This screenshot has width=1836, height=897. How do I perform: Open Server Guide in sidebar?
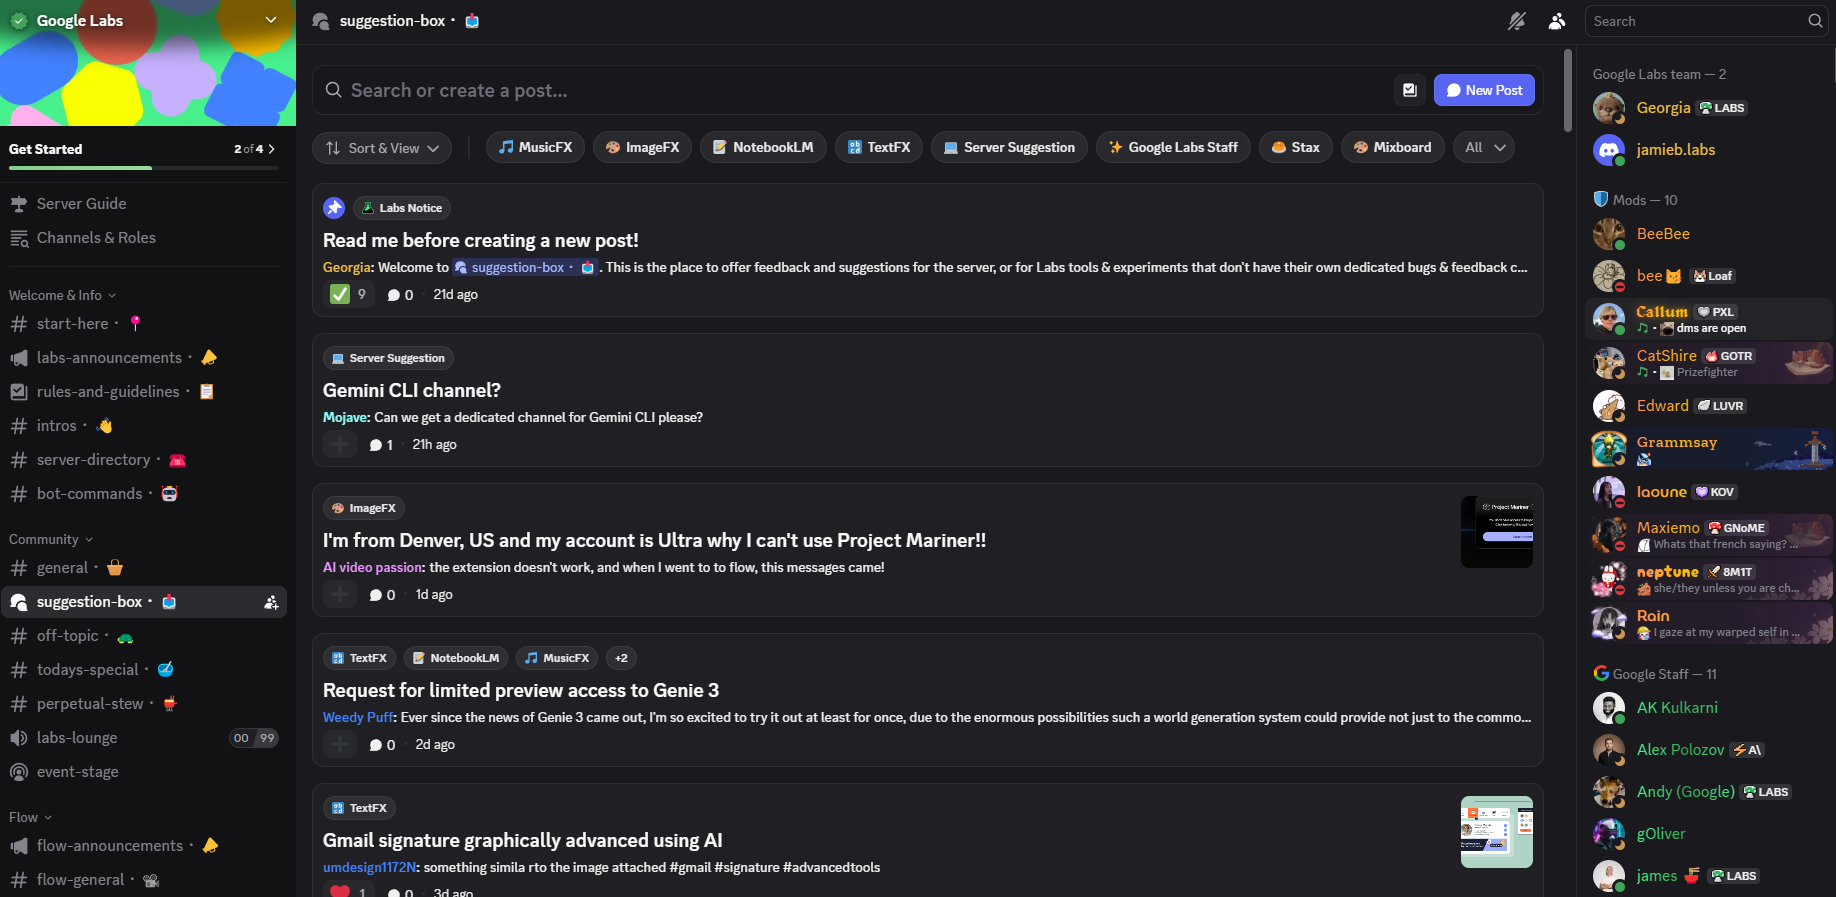(x=81, y=204)
